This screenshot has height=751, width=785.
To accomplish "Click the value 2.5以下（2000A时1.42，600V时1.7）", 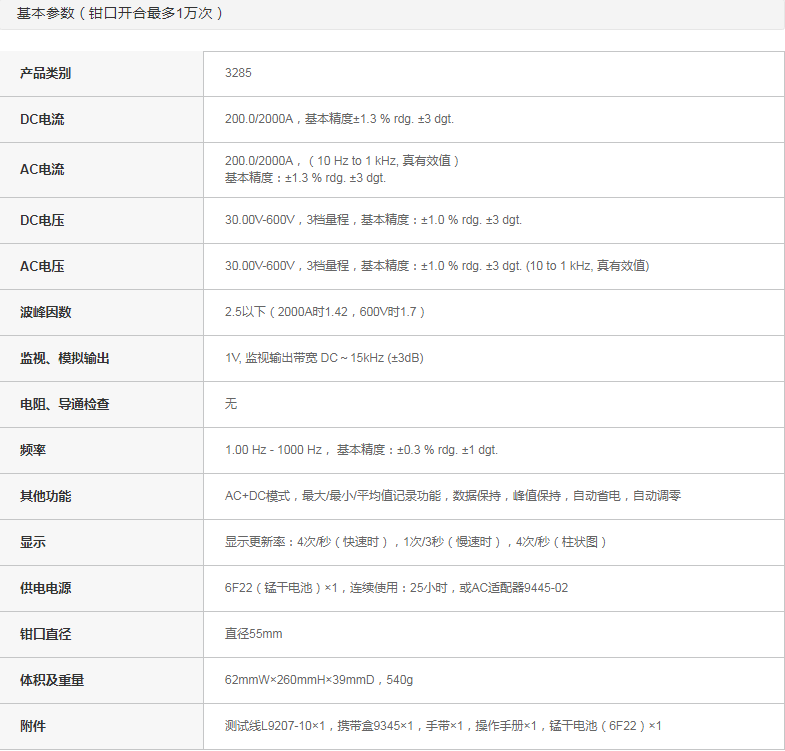I will click(x=325, y=312).
